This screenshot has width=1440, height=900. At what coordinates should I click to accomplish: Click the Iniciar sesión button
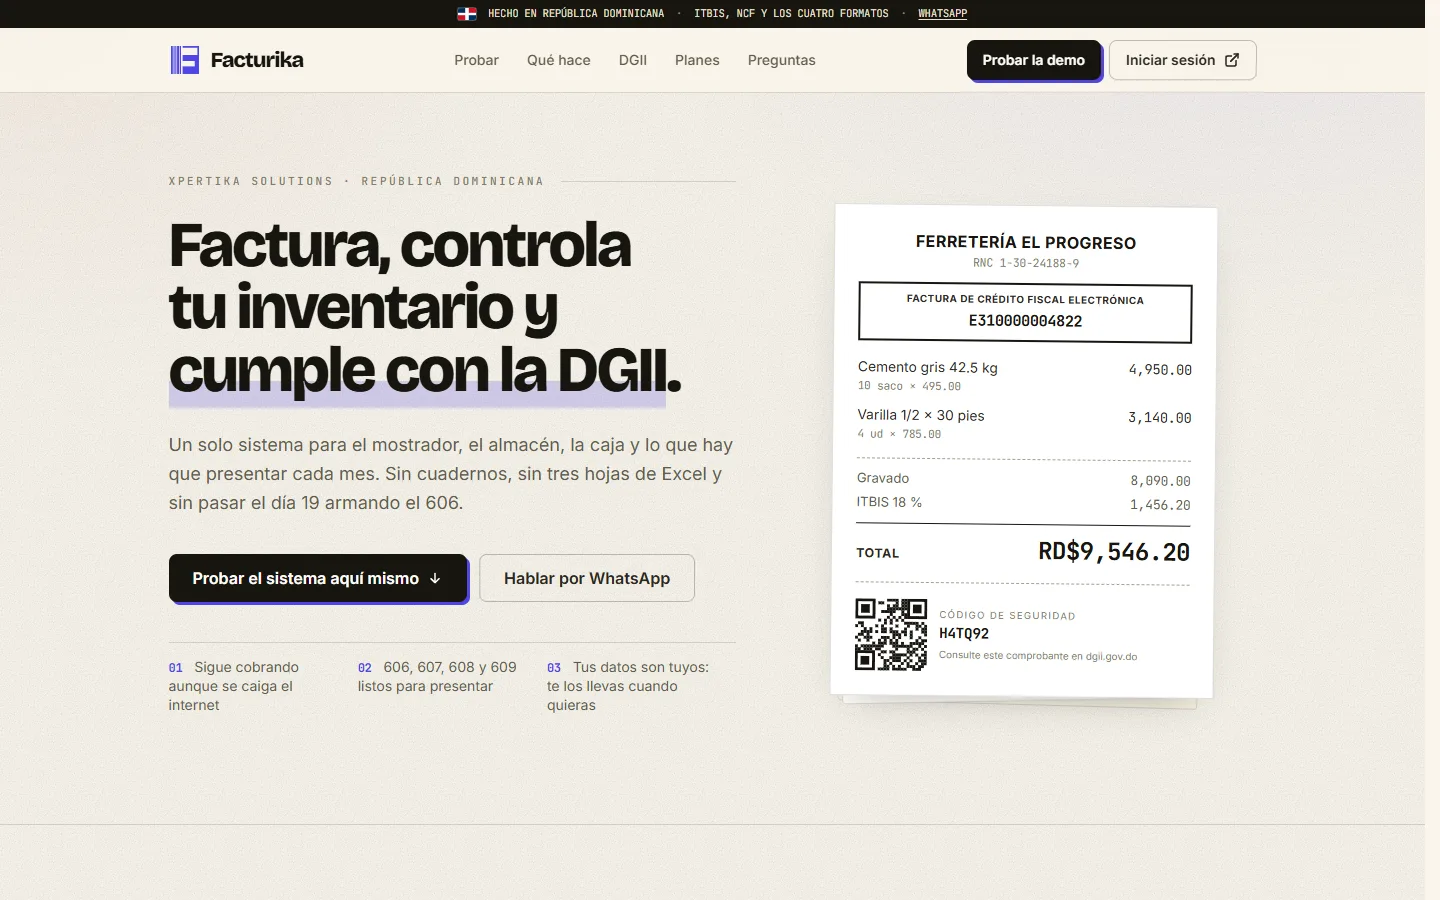pyautogui.click(x=1182, y=60)
